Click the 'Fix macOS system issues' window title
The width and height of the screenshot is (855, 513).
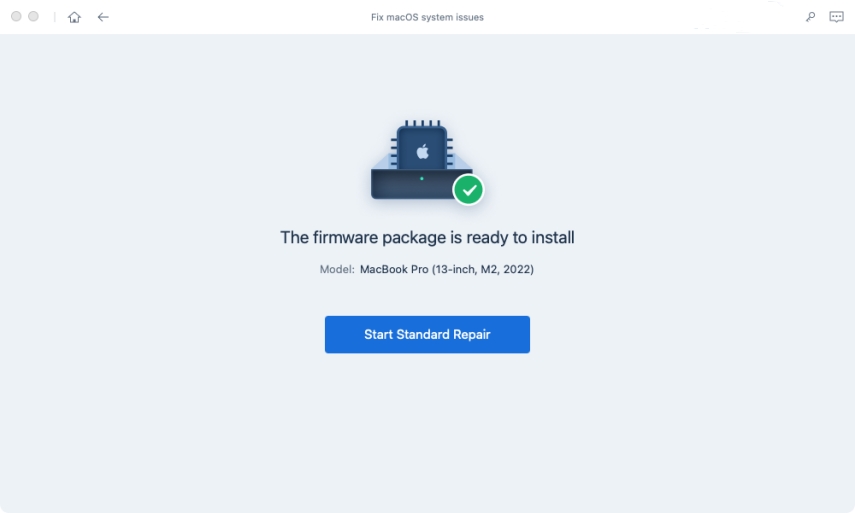[x=427, y=17]
